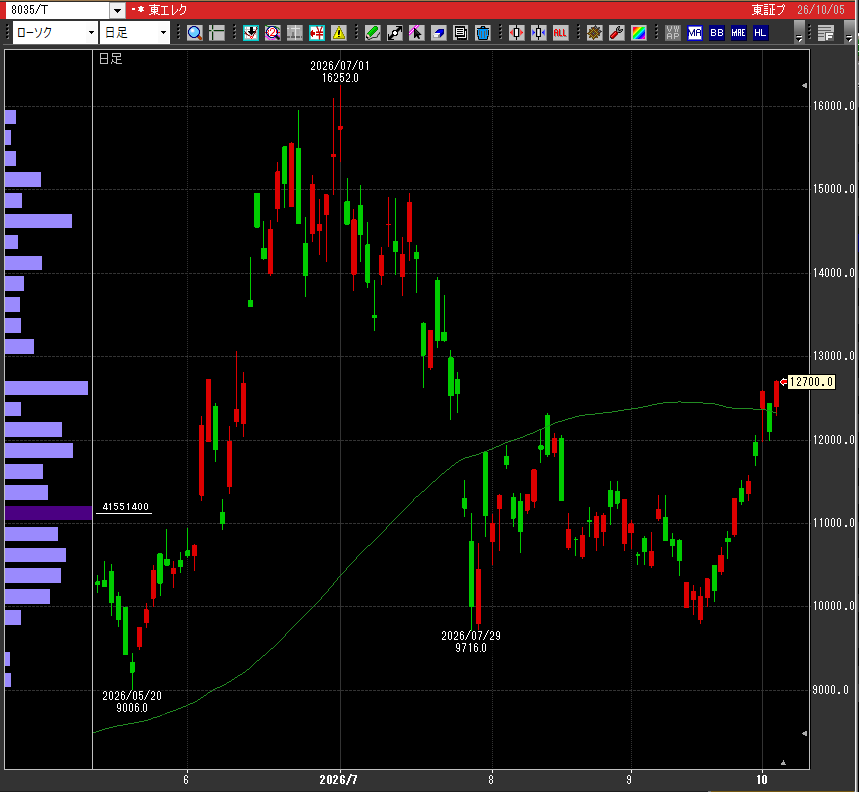Click the 東エレク stock name in title bar
The height and width of the screenshot is (792, 859).
pyautogui.click(x=168, y=10)
